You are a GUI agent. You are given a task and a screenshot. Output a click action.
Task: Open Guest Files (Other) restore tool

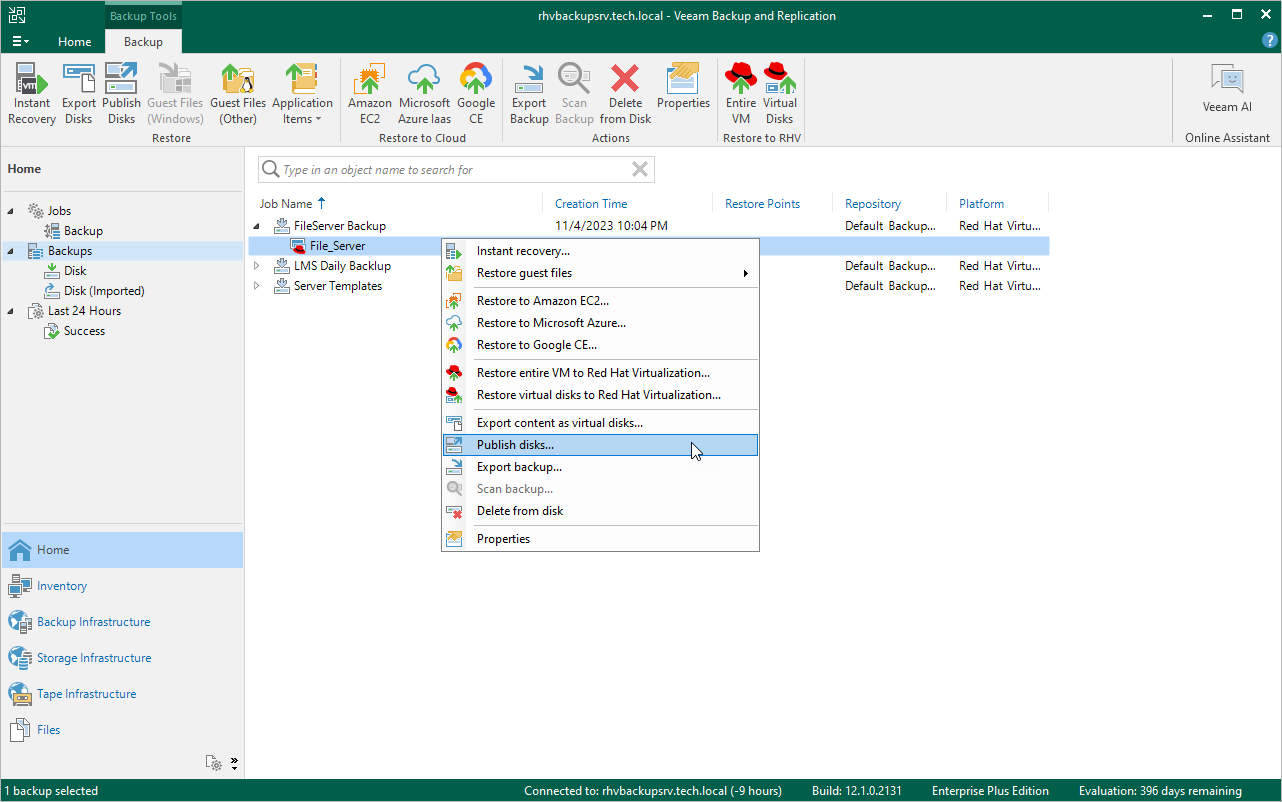pyautogui.click(x=238, y=93)
